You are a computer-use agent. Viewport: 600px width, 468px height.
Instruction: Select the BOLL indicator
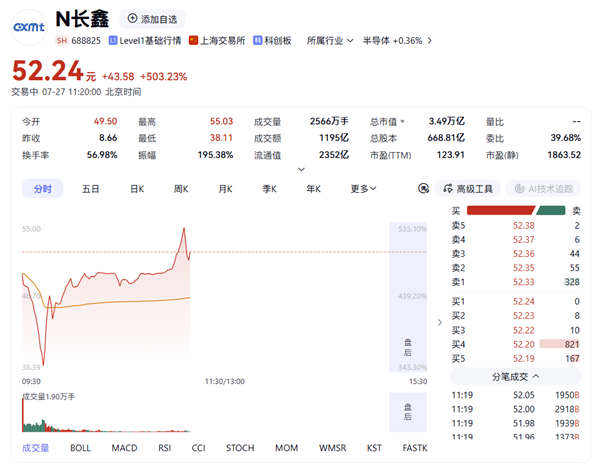coord(80,448)
